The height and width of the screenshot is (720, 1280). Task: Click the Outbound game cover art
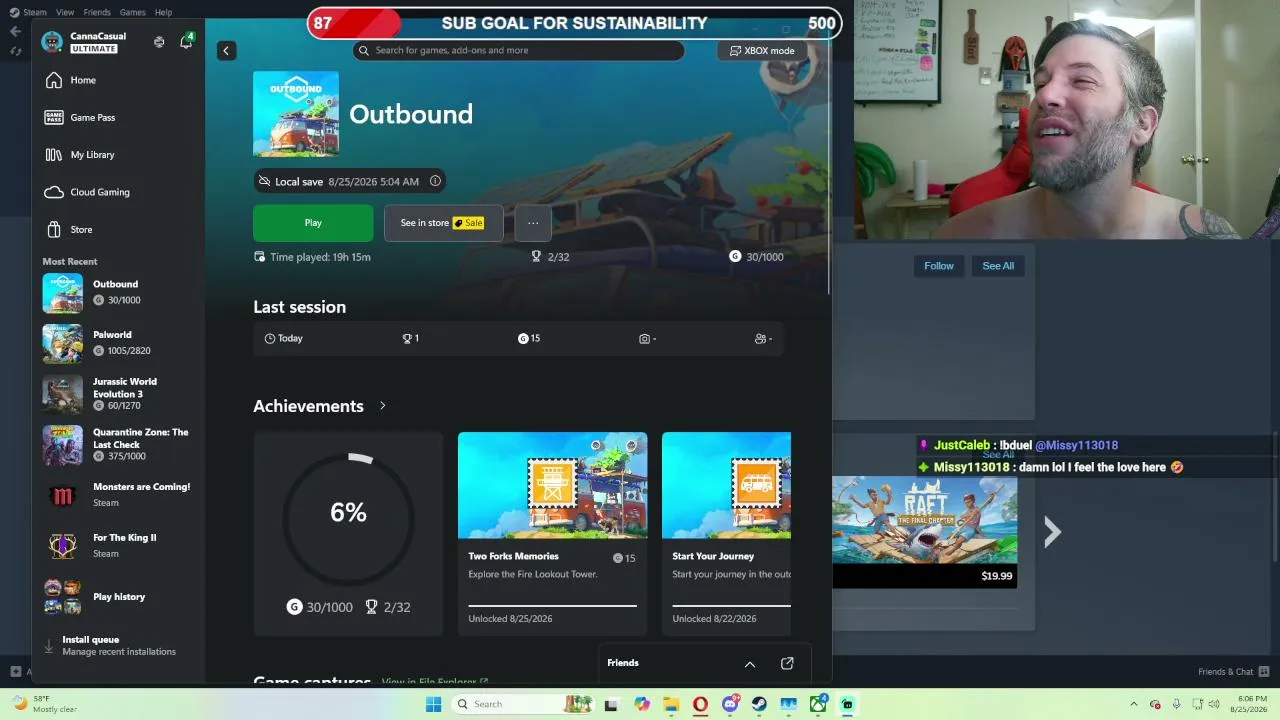(x=296, y=114)
